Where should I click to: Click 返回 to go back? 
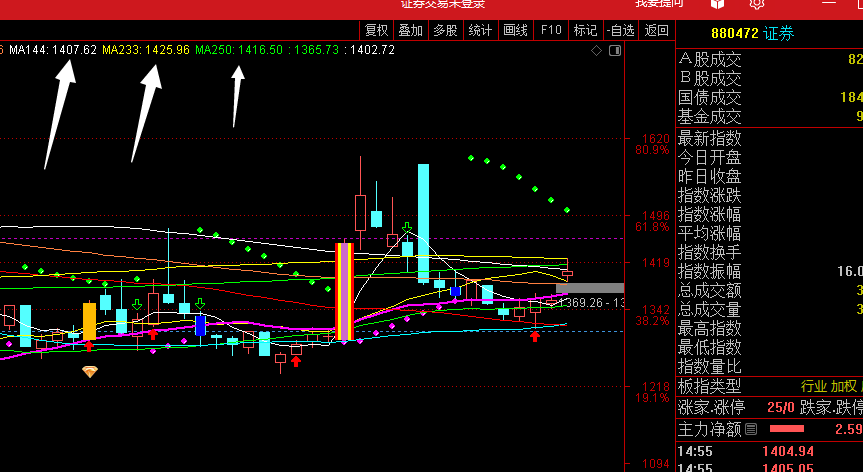(x=656, y=30)
